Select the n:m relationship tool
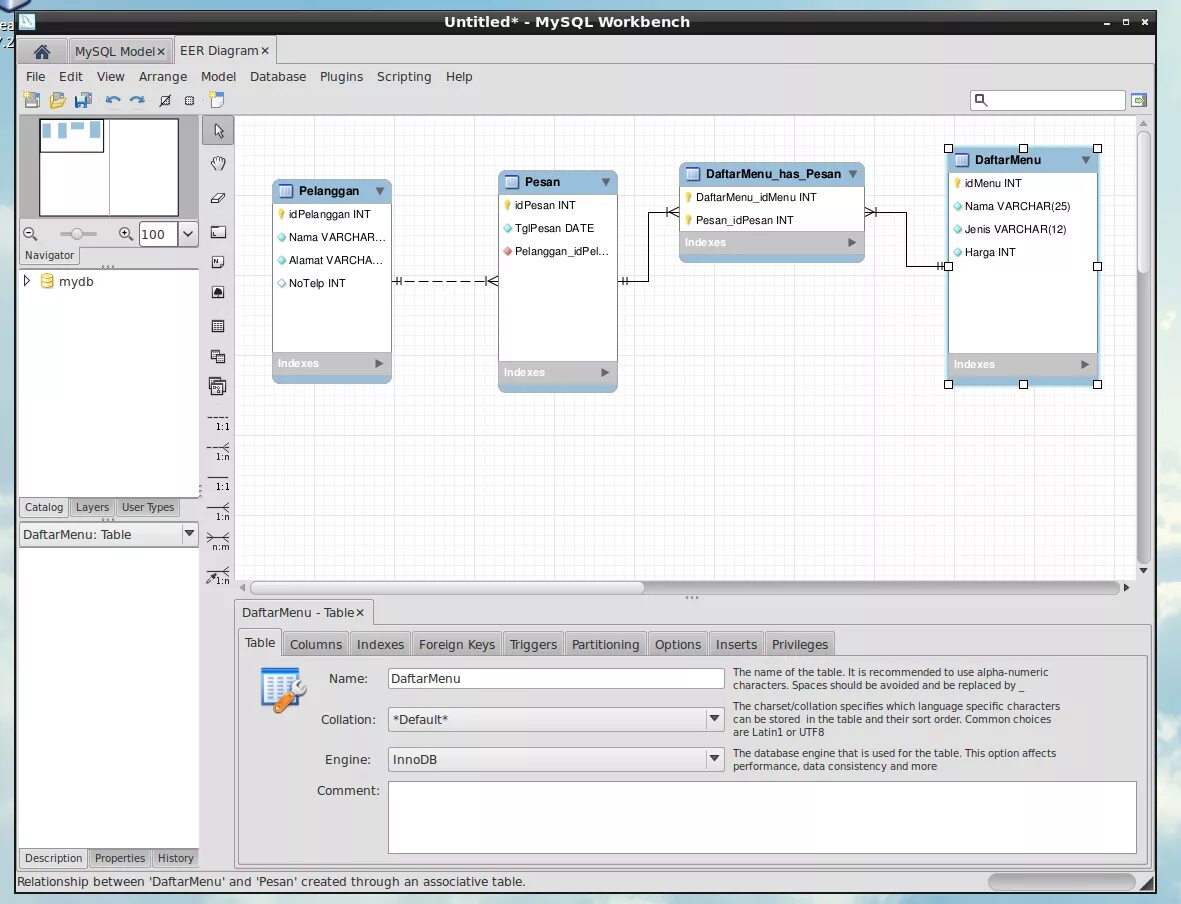Image resolution: width=1181 pixels, height=904 pixels. tap(218, 542)
